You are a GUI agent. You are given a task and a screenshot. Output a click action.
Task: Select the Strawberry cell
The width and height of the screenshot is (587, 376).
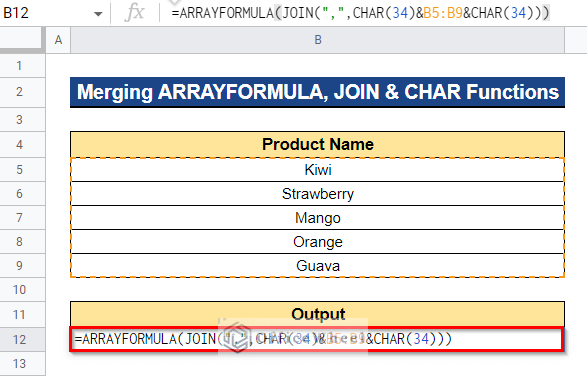317,194
